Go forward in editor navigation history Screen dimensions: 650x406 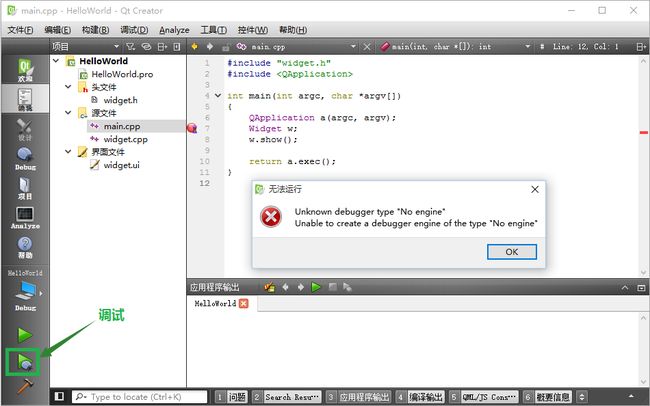tap(210, 46)
